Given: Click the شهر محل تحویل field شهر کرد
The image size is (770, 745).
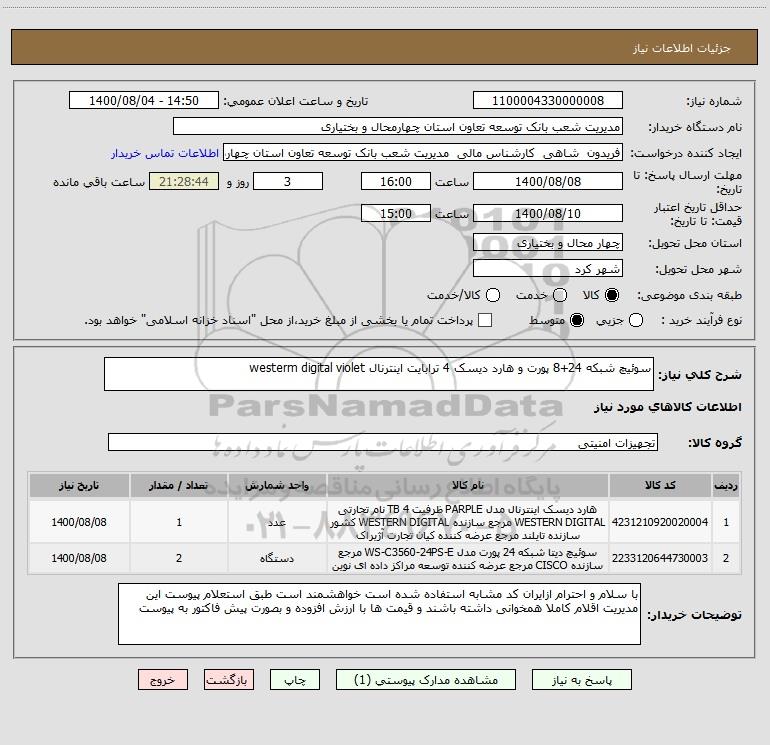Looking at the screenshot, I should coord(548,269).
